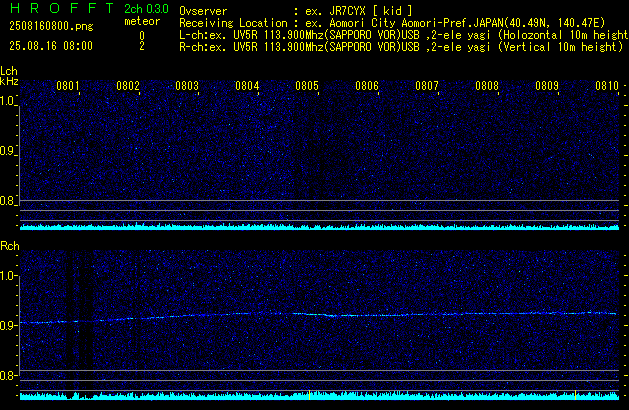Click the Rch 1.0 kHz axis label
The image size is (629, 410).
coord(7,276)
